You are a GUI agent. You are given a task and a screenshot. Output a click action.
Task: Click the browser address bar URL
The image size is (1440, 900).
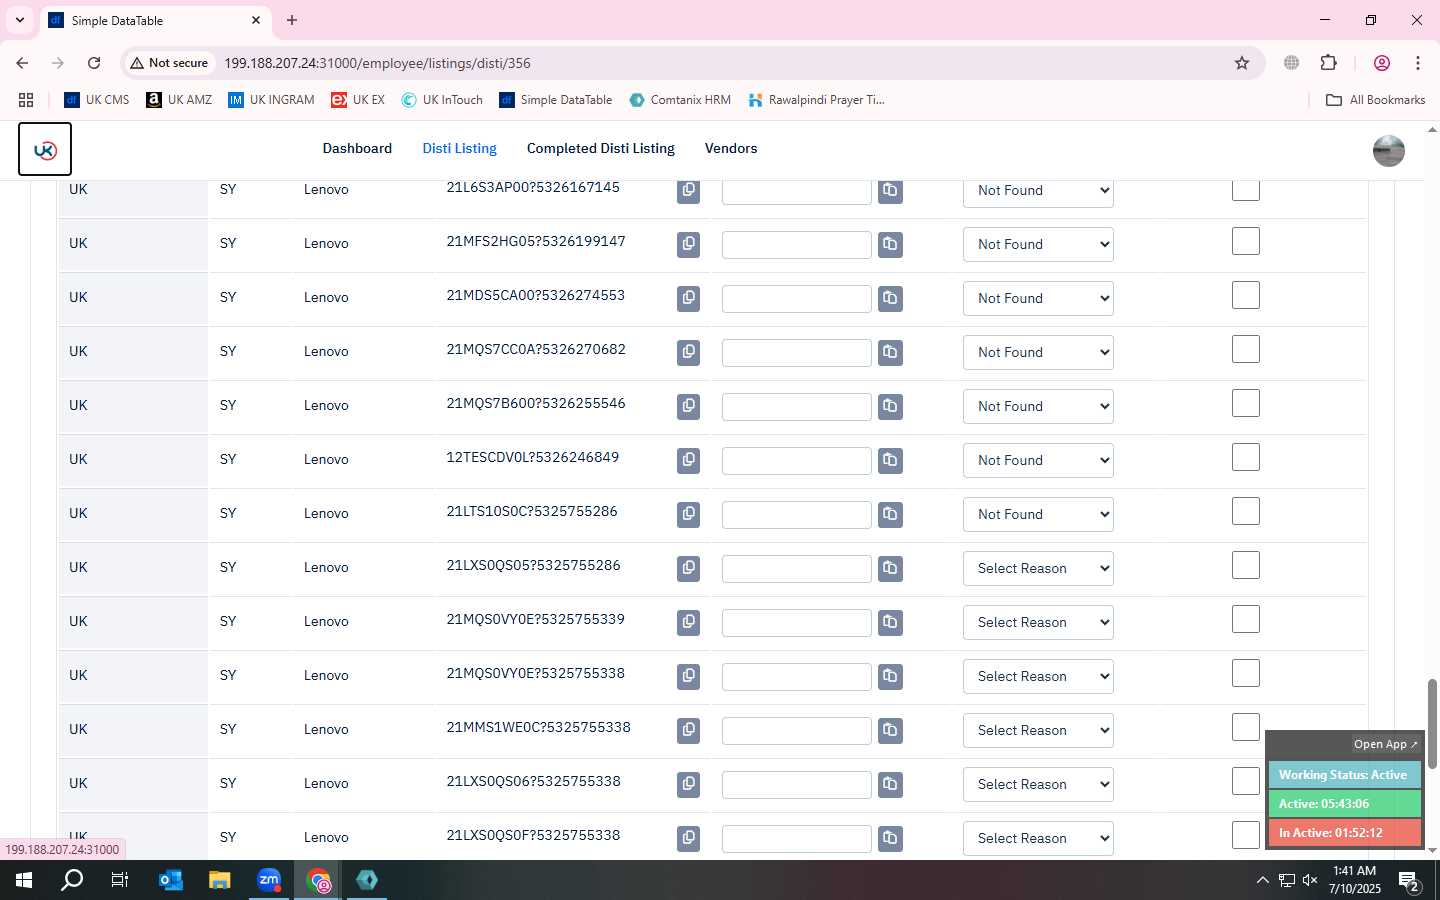point(377,63)
